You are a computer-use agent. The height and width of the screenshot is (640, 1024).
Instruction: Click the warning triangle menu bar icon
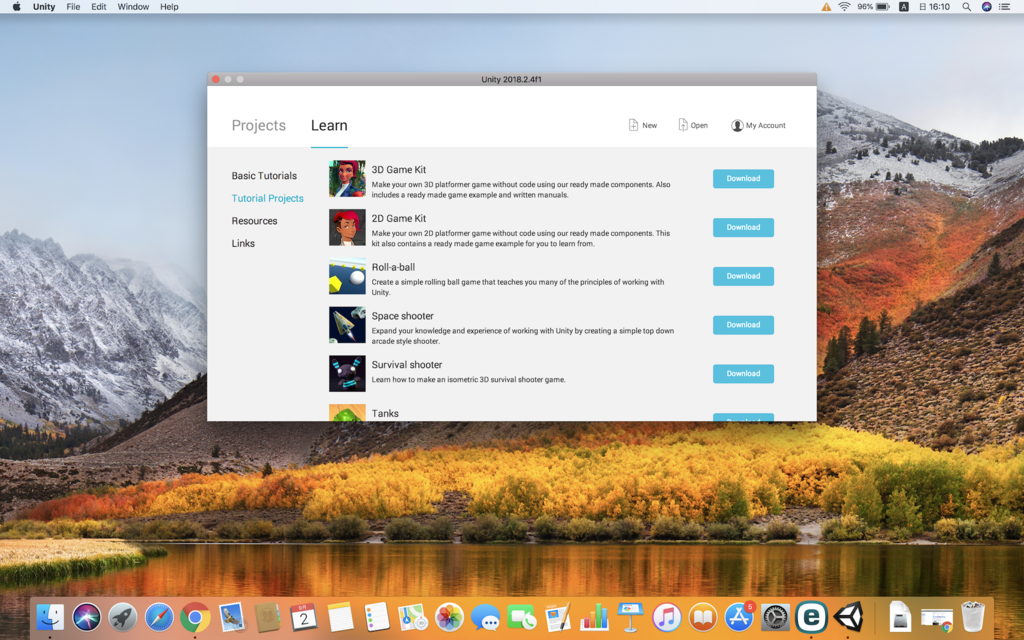[x=826, y=7]
